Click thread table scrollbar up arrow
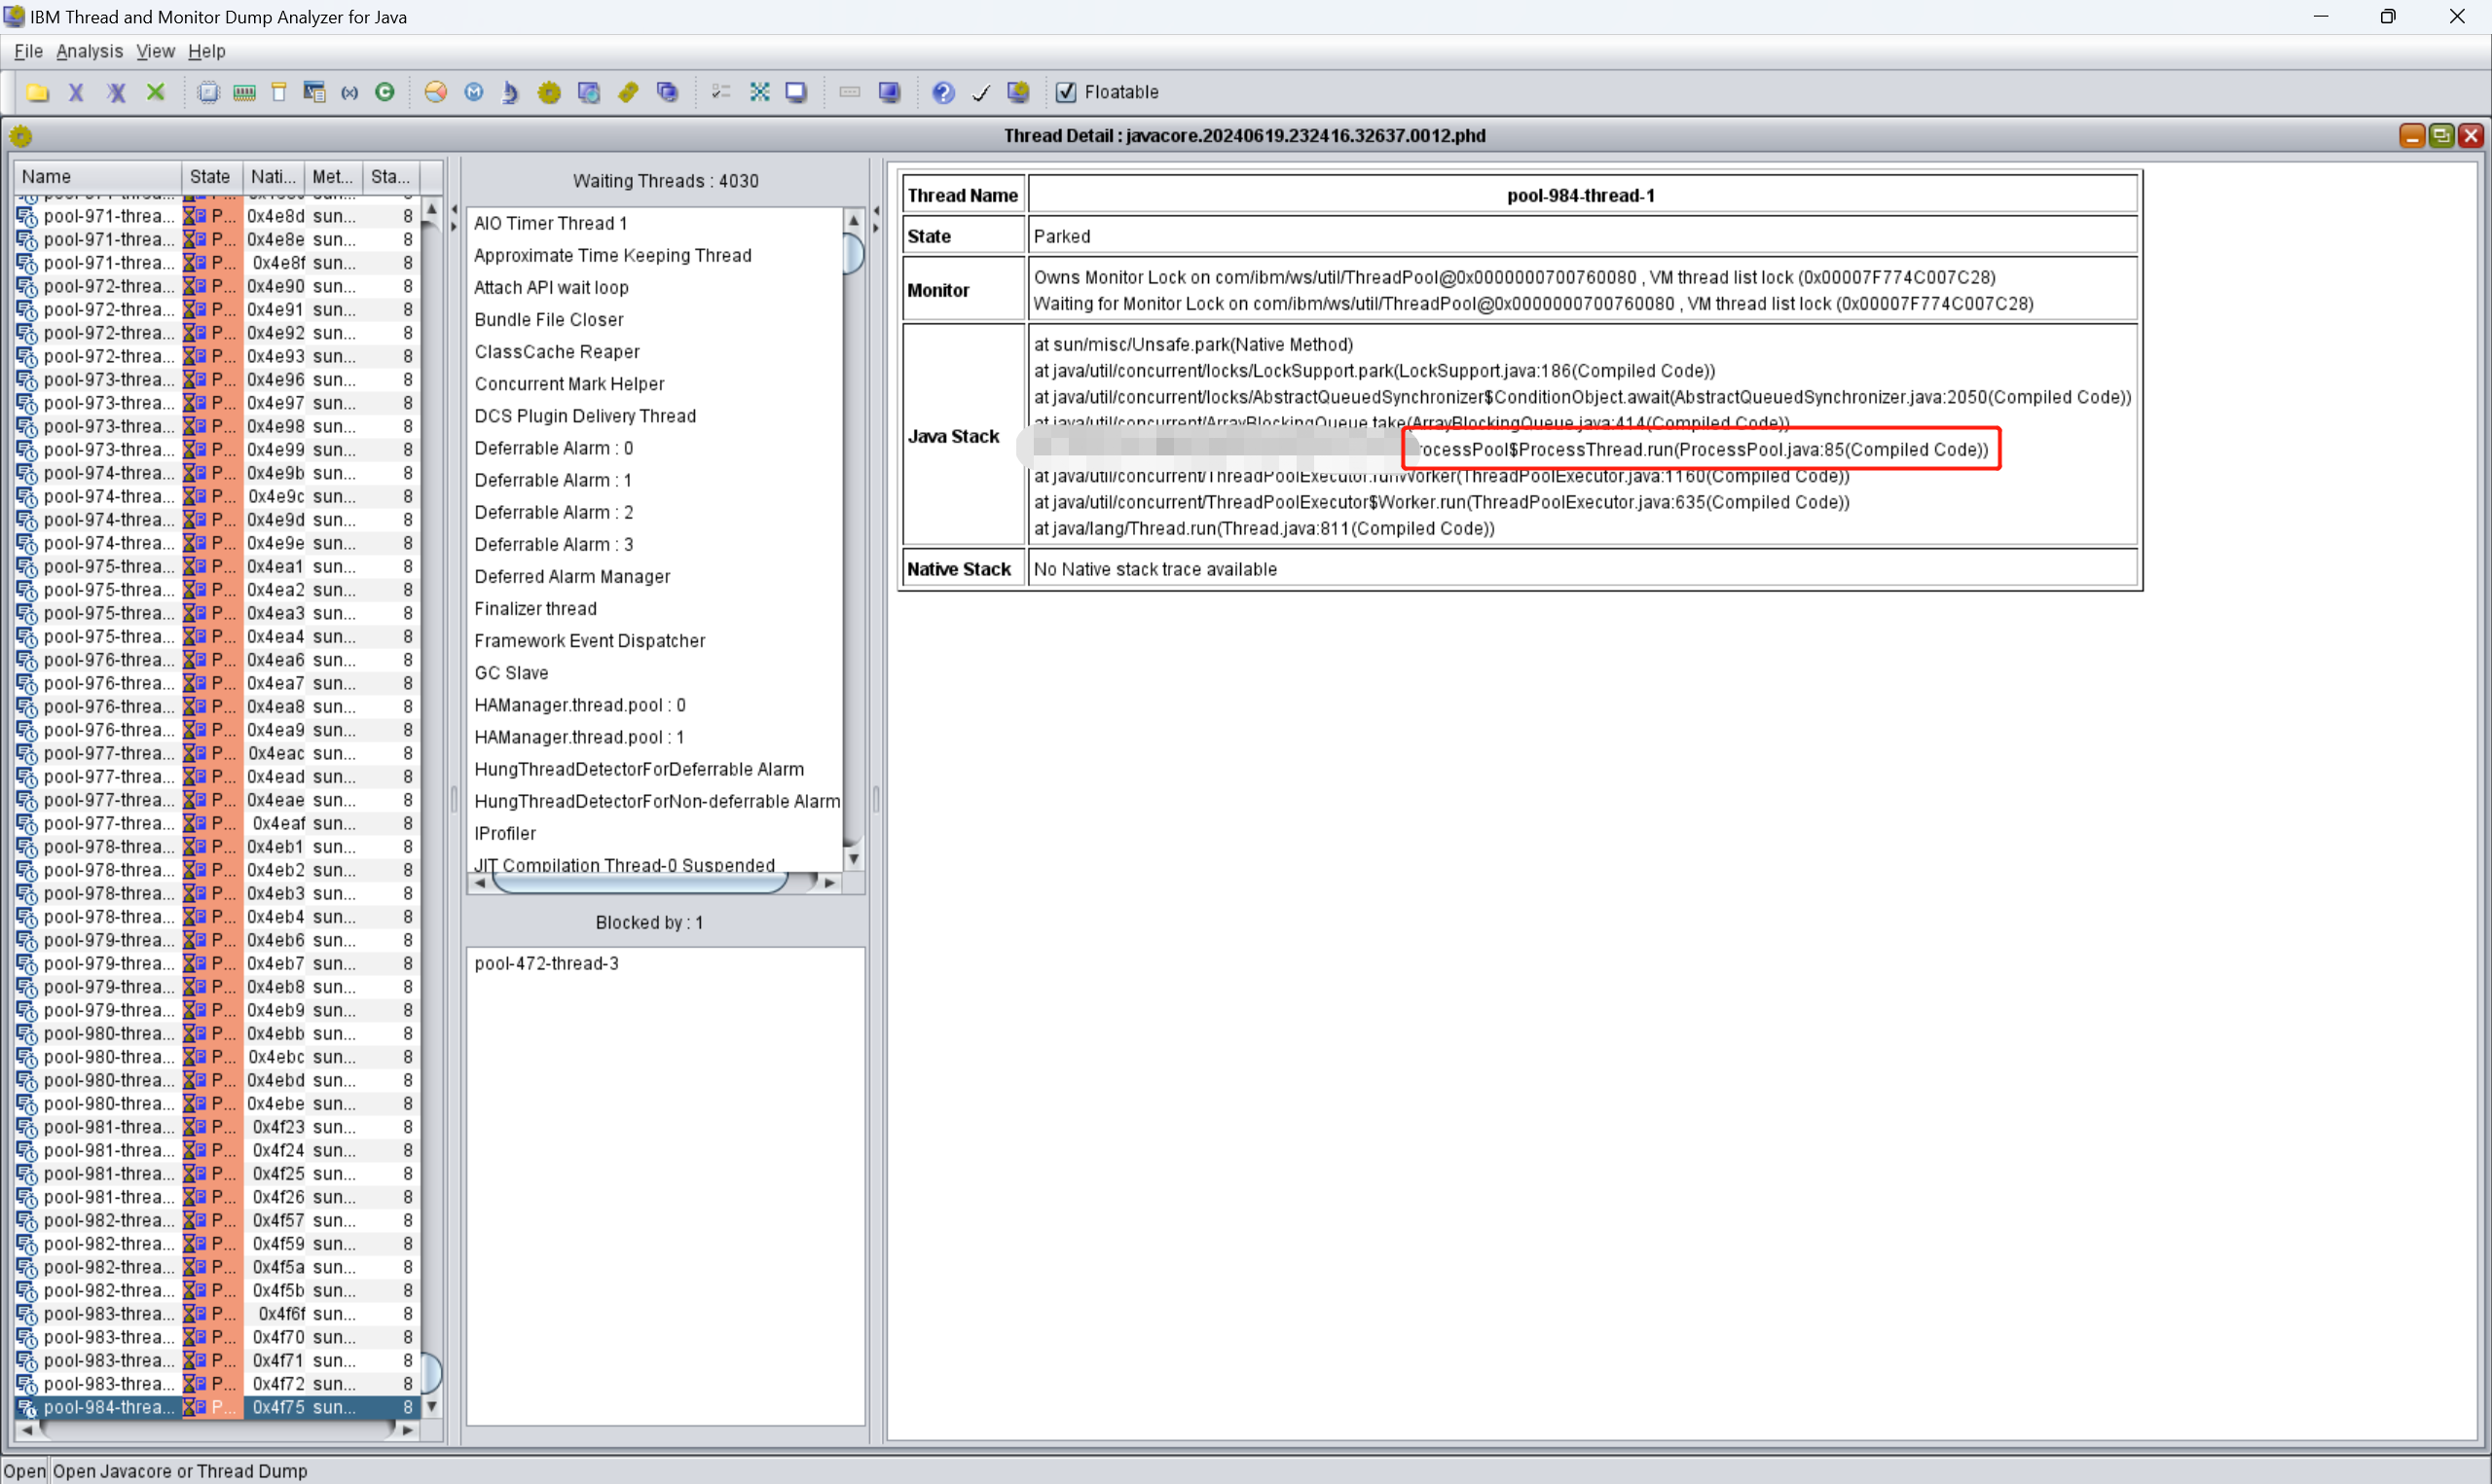The width and height of the screenshot is (2492, 1484). 432,208
